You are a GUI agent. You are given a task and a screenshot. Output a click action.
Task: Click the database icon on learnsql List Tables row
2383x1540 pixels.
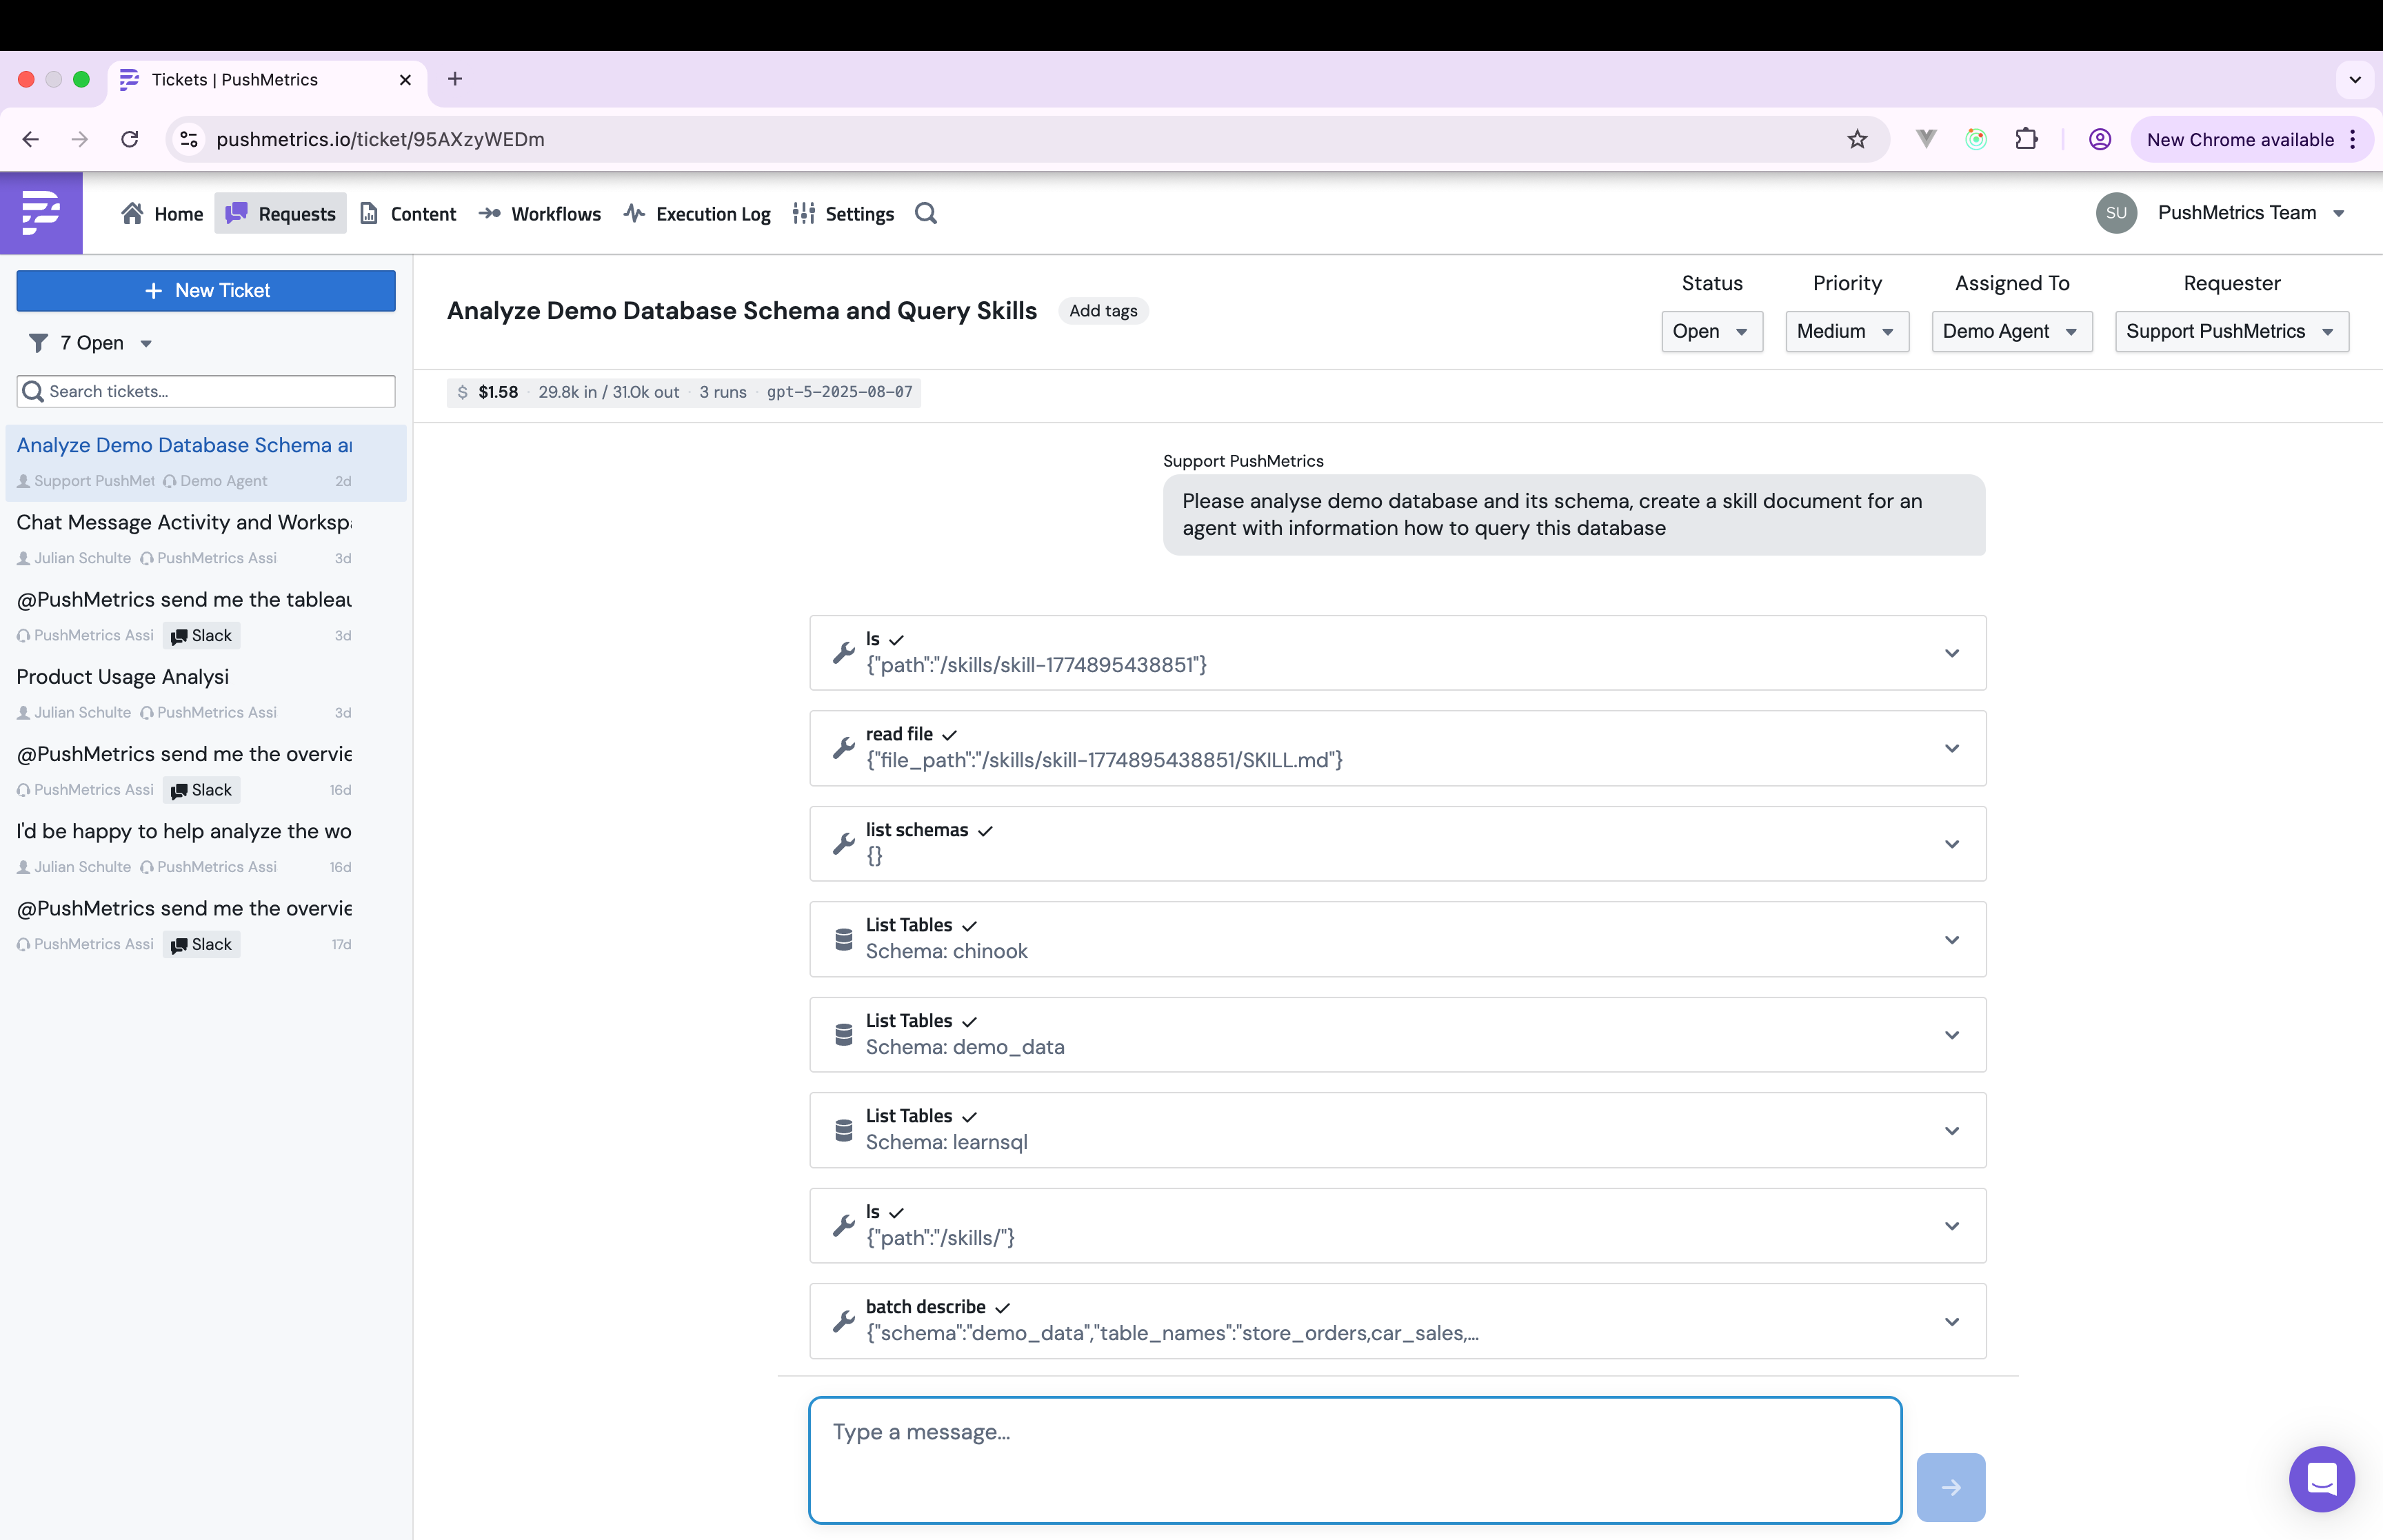tap(844, 1130)
